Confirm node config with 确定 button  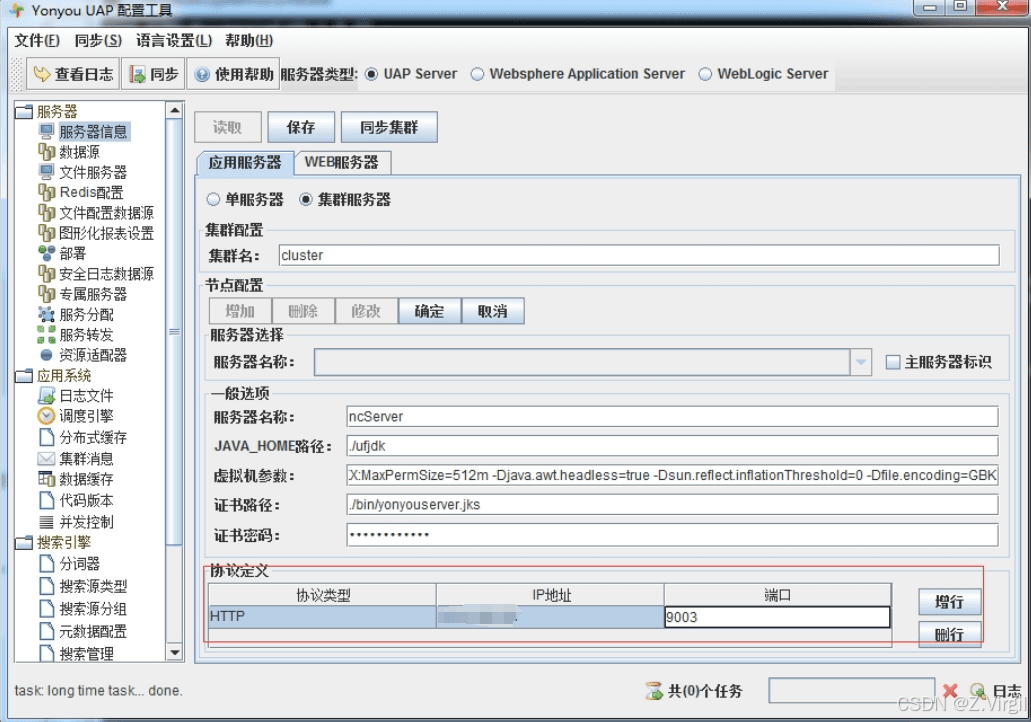tap(429, 311)
